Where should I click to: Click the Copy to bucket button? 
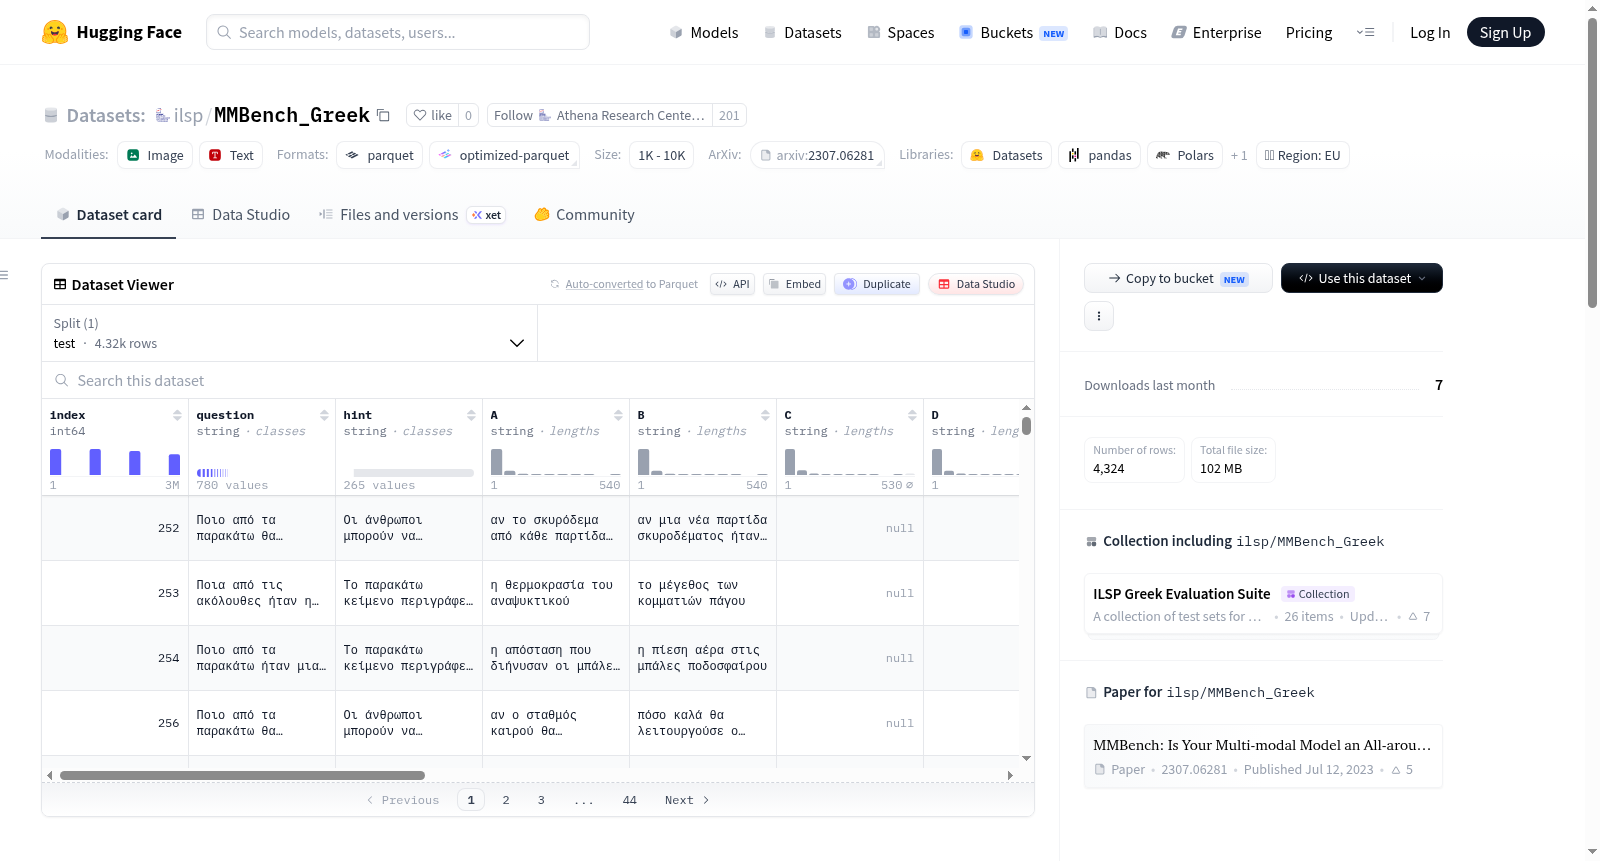pos(1178,278)
